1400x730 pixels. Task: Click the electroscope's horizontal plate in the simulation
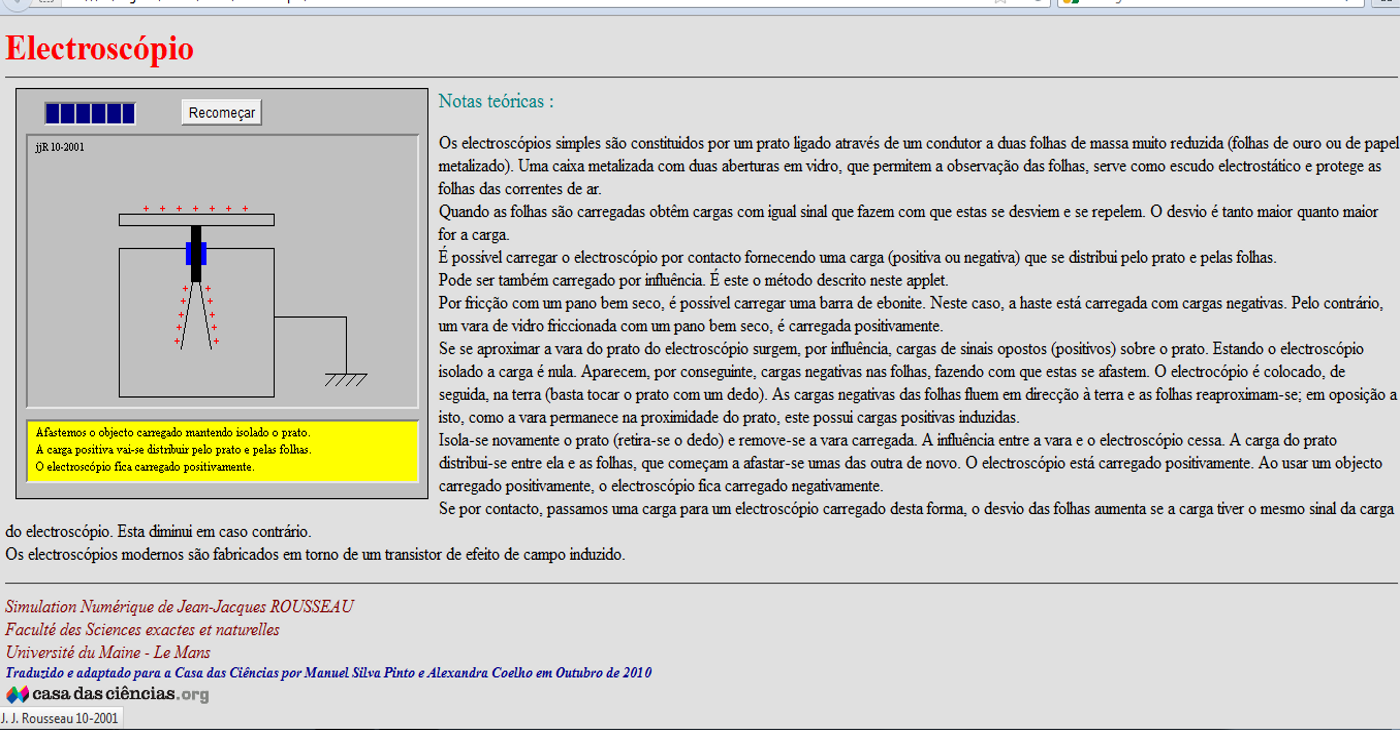196,220
